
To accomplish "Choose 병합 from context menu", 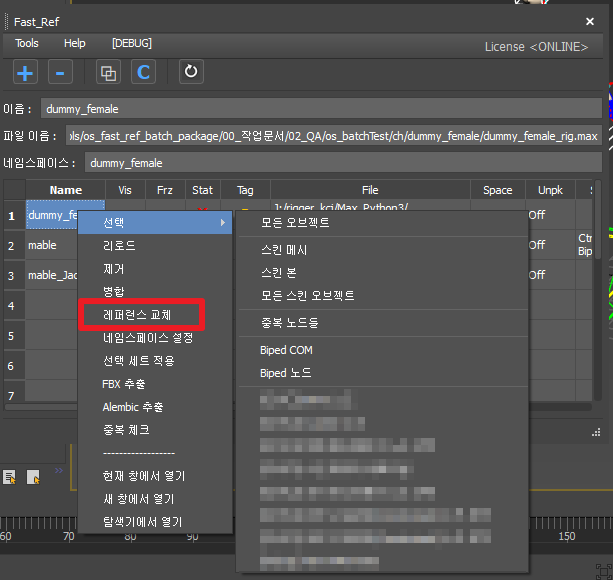I will pyautogui.click(x=155, y=292).
